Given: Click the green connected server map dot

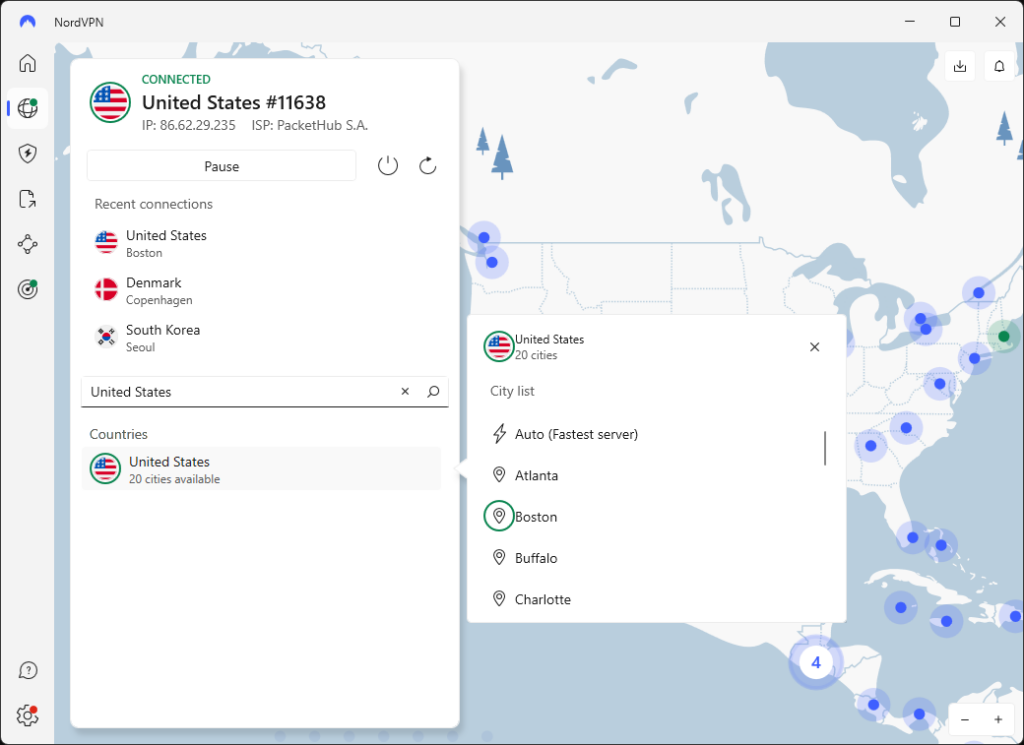Looking at the screenshot, I should (1004, 336).
